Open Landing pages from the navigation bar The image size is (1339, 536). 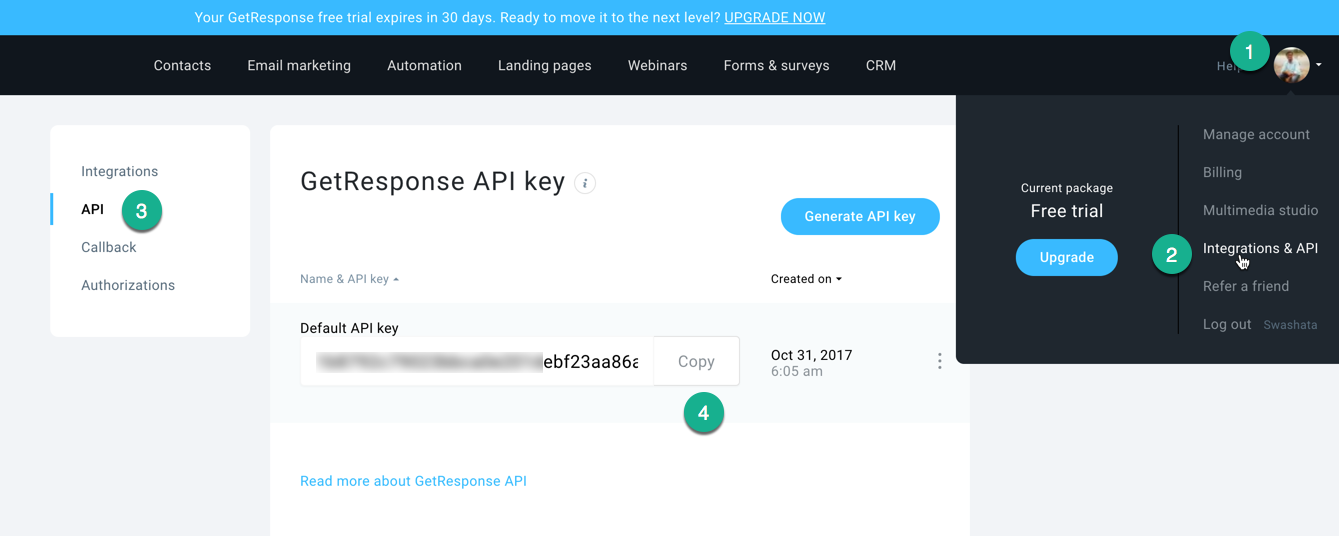545,65
